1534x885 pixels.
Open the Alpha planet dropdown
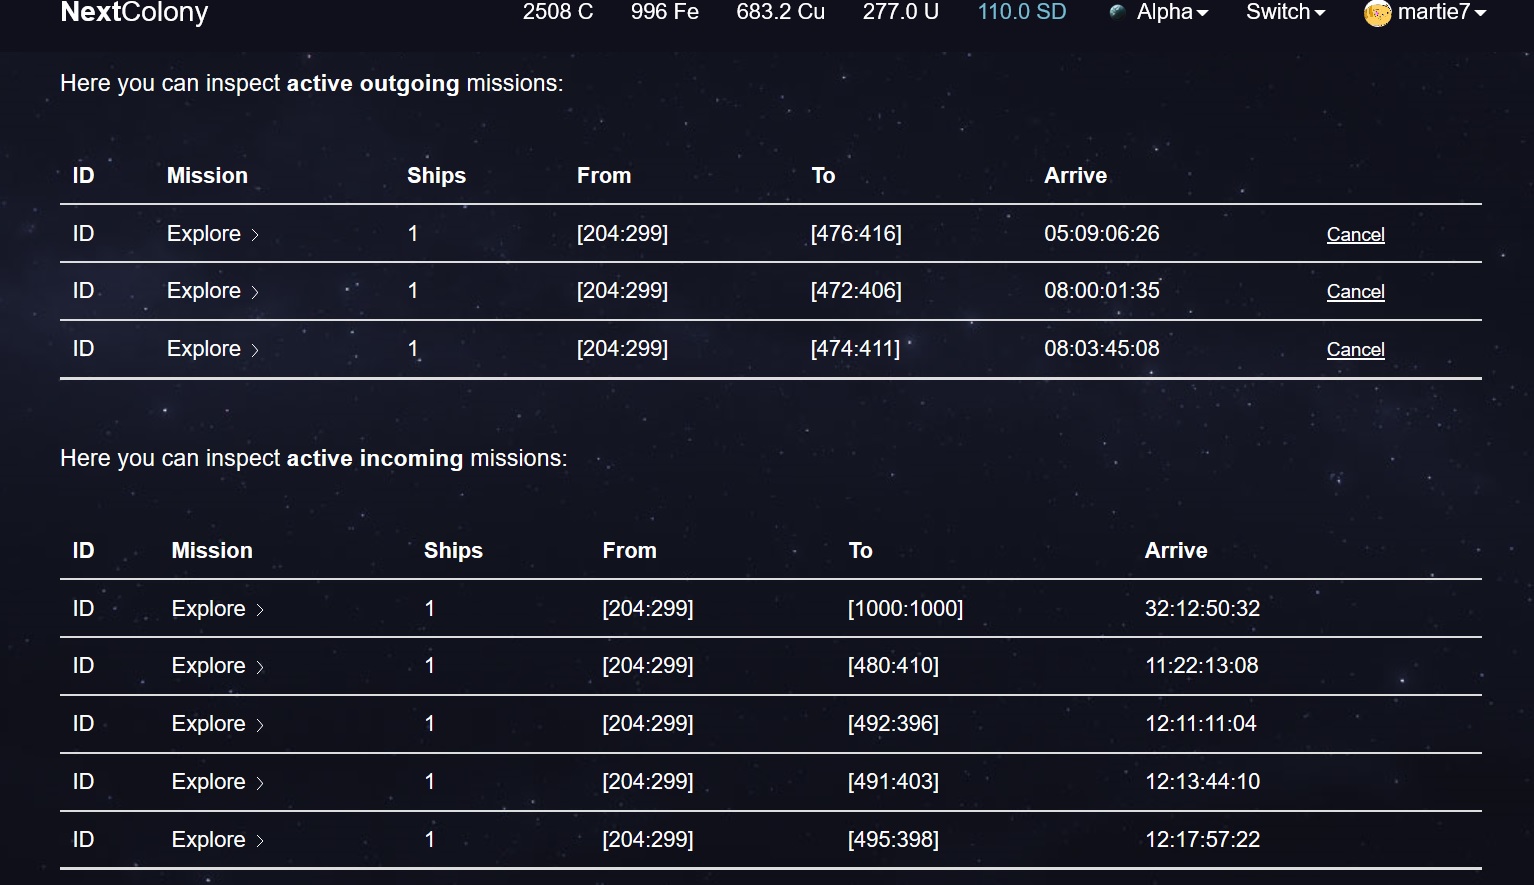coord(1171,12)
